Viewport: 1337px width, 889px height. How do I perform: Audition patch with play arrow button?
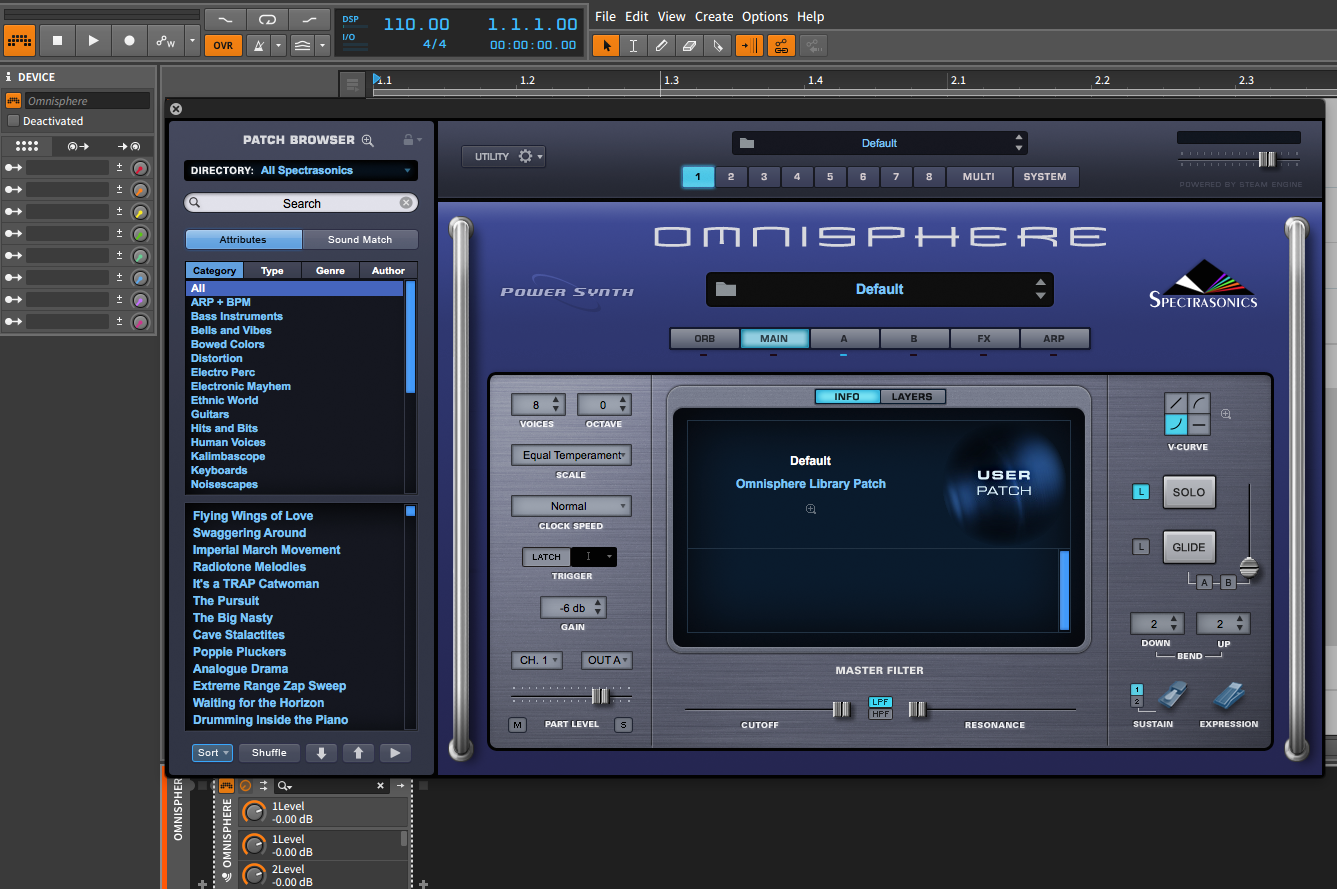pyautogui.click(x=395, y=753)
